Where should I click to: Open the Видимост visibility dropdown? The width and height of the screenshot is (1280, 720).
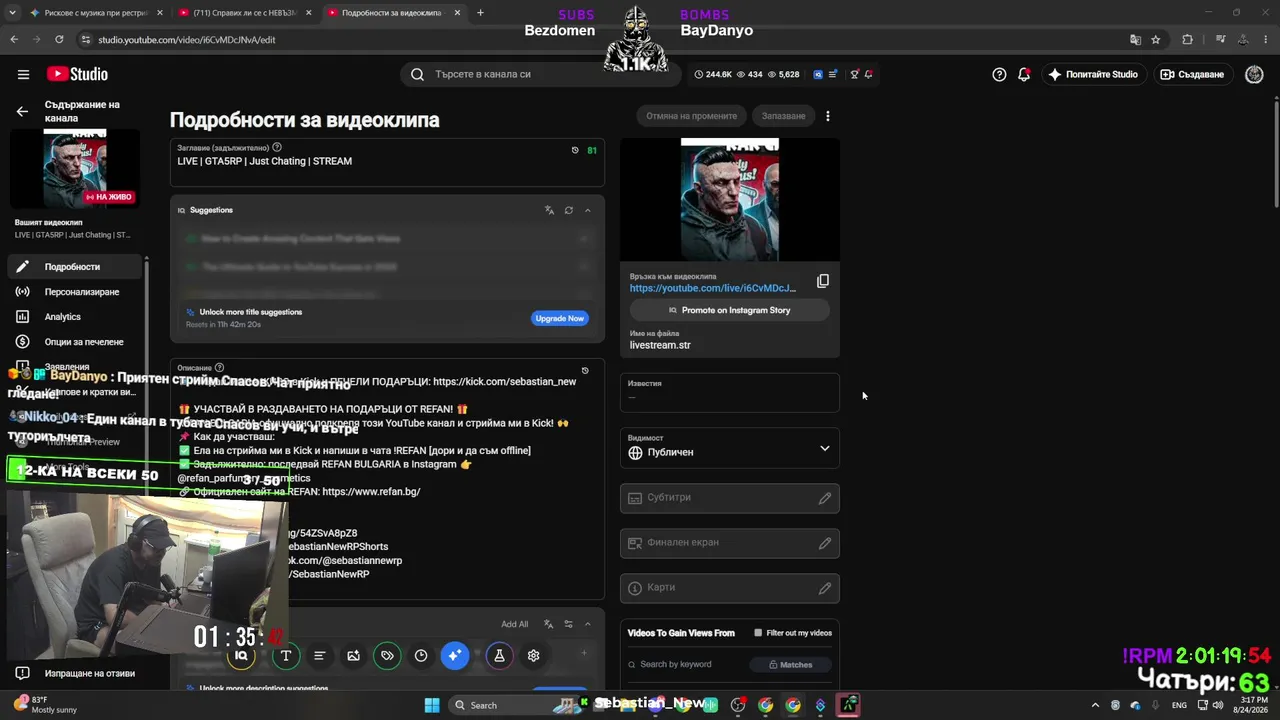click(730, 447)
